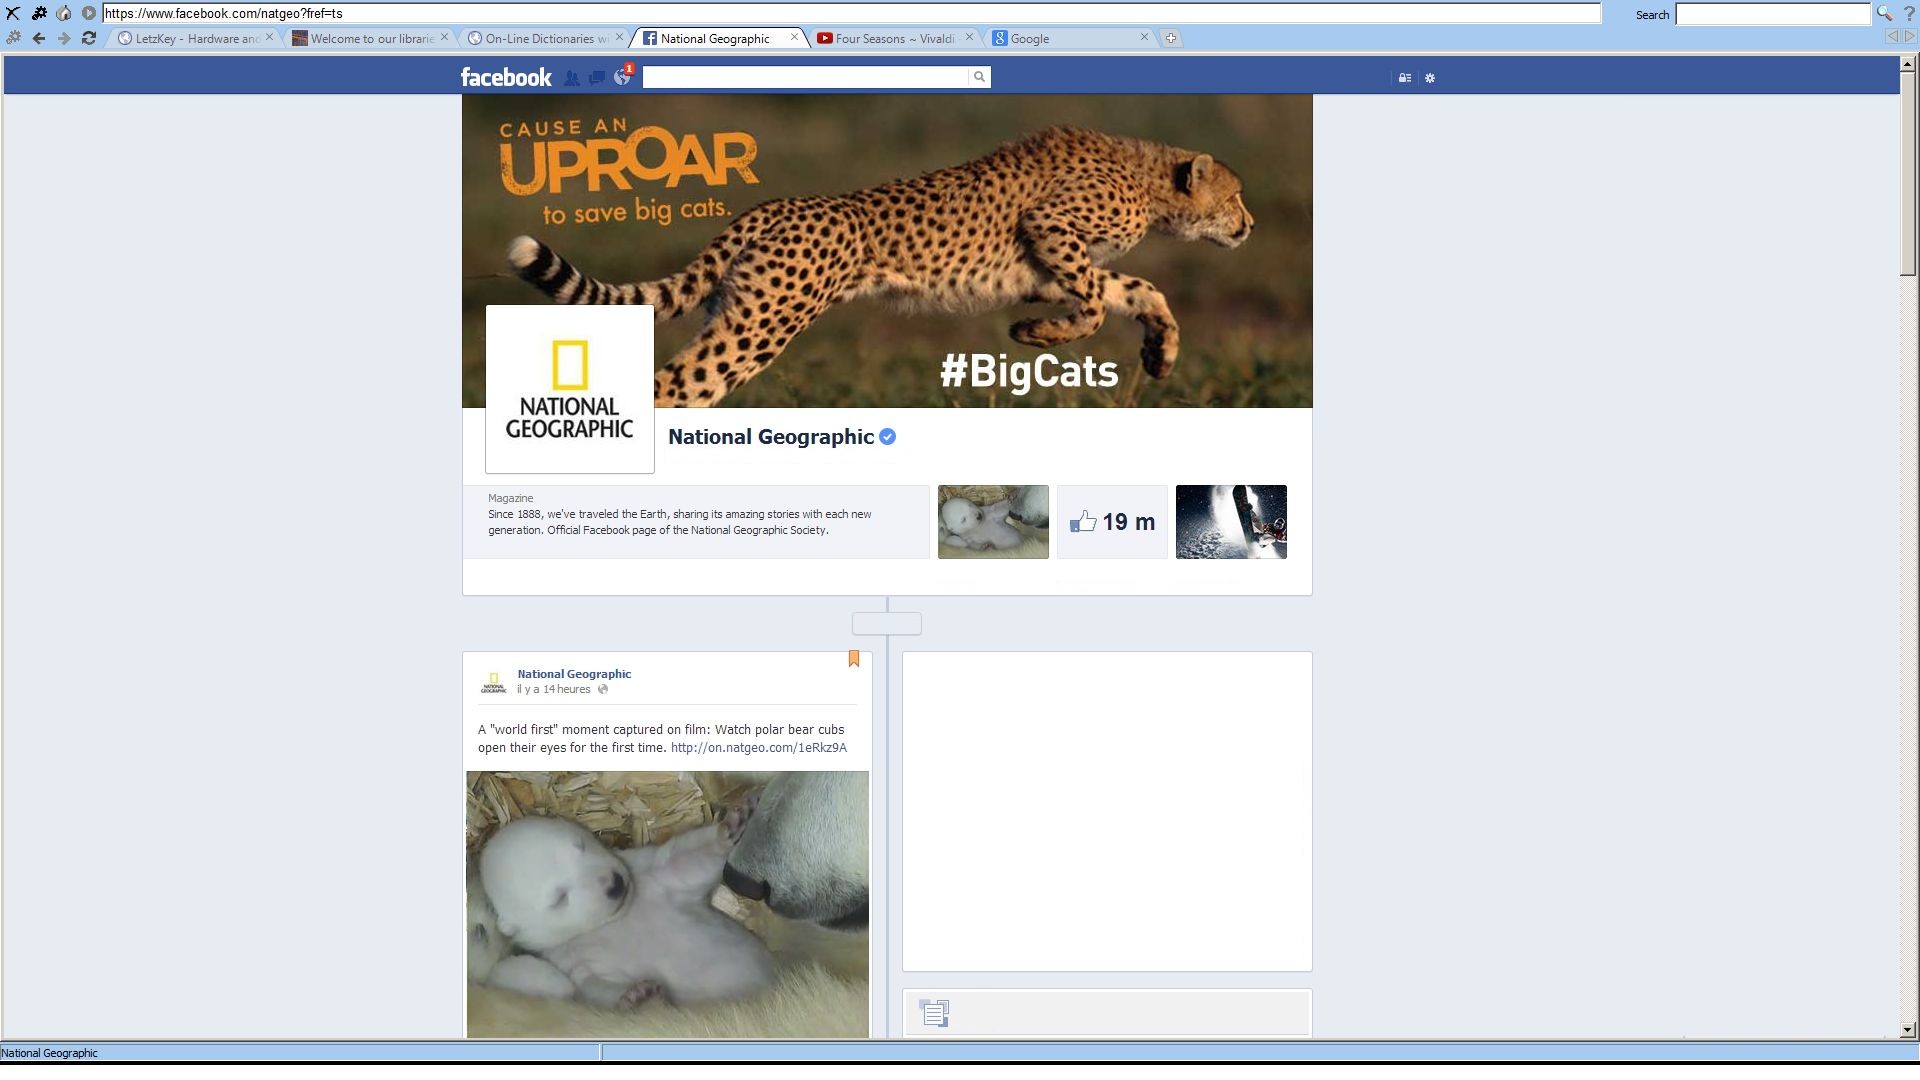1920x1080 pixels.
Task: Click the page scrollbar up arrow
Action: [x=1908, y=64]
